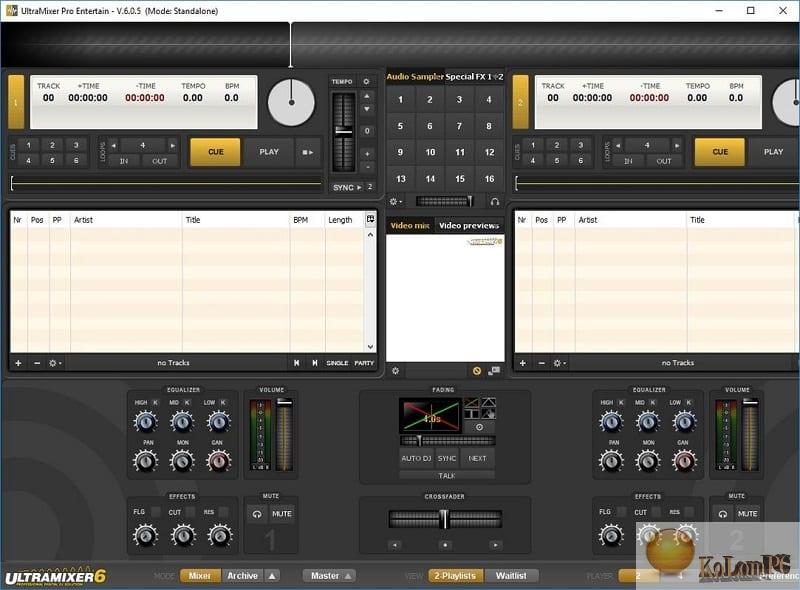Move crossfader fully left with arrow button
Viewport: 800px width, 590px height.
394,545
